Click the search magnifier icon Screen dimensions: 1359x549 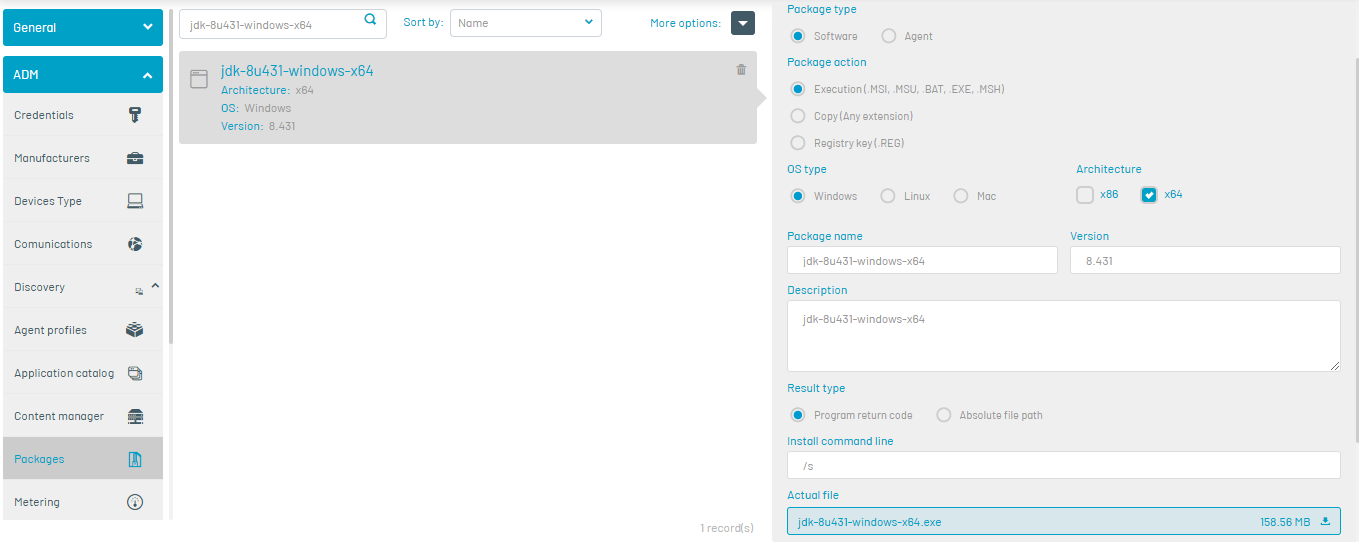click(x=370, y=19)
